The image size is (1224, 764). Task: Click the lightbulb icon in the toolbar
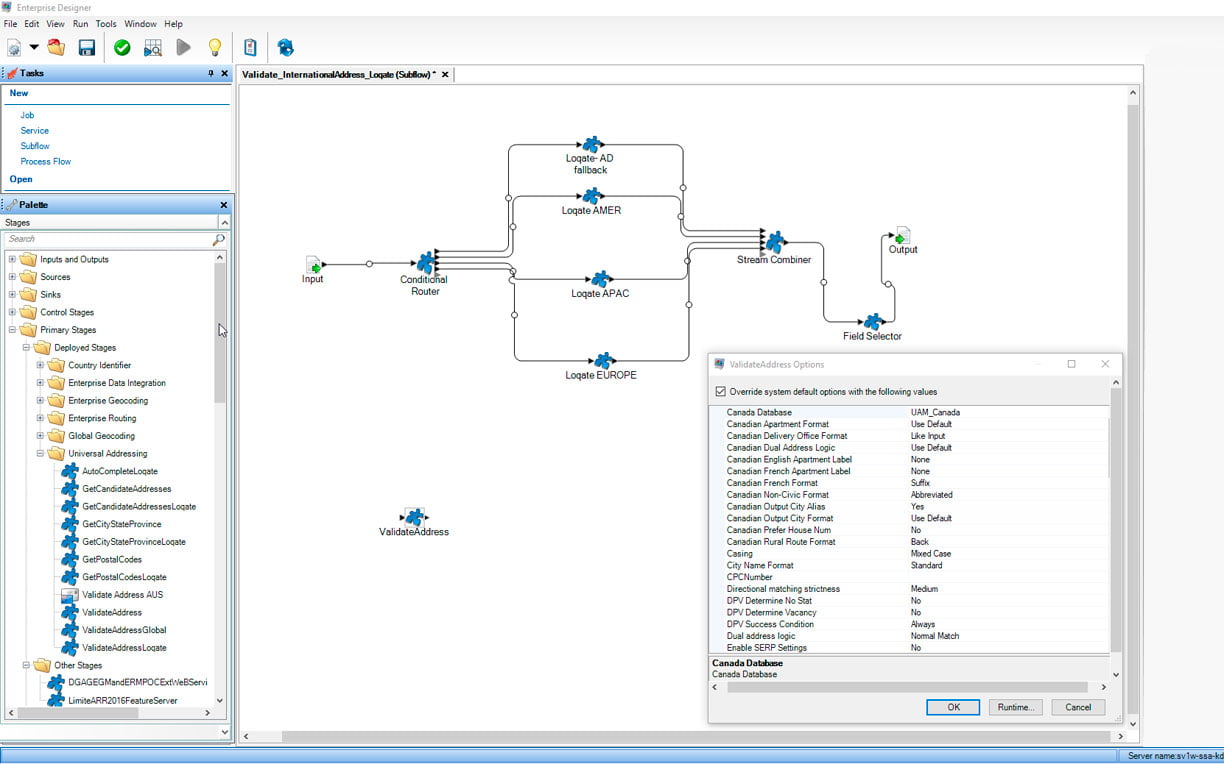[x=214, y=47]
